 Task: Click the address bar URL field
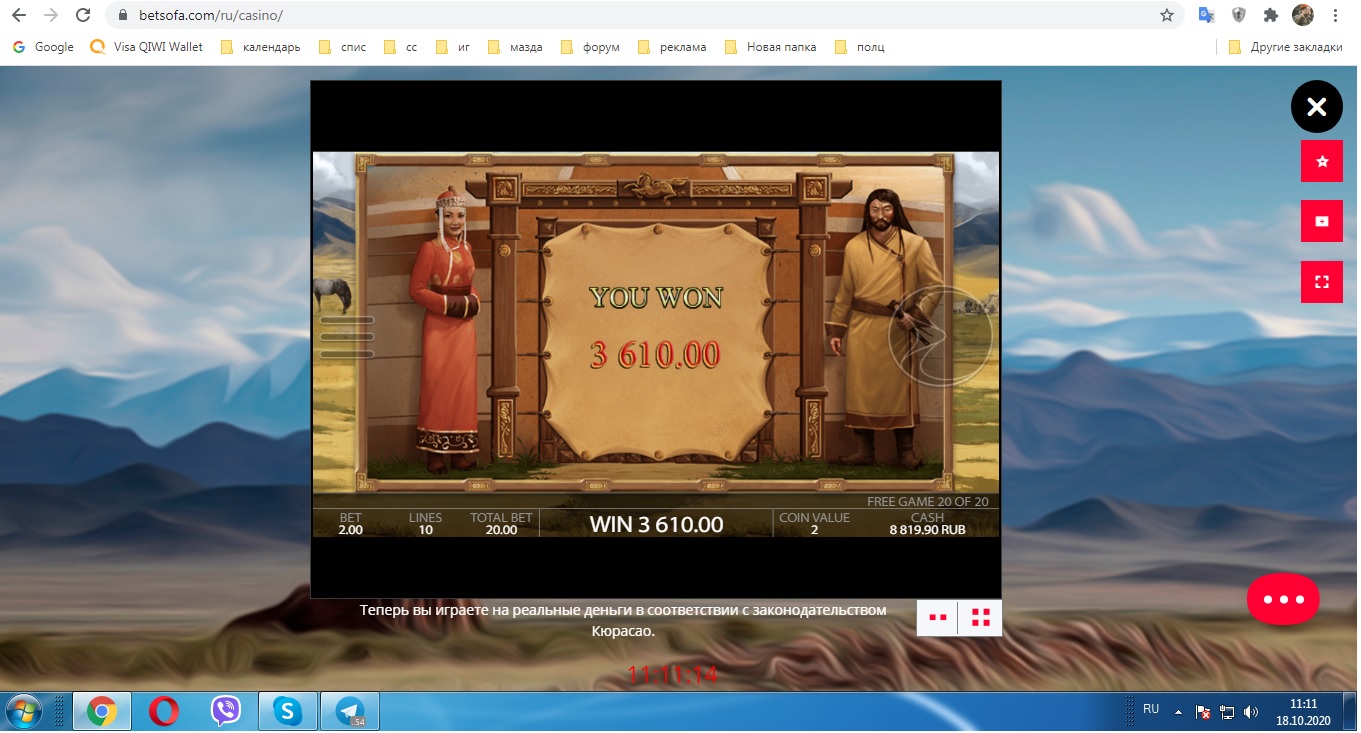pos(640,15)
